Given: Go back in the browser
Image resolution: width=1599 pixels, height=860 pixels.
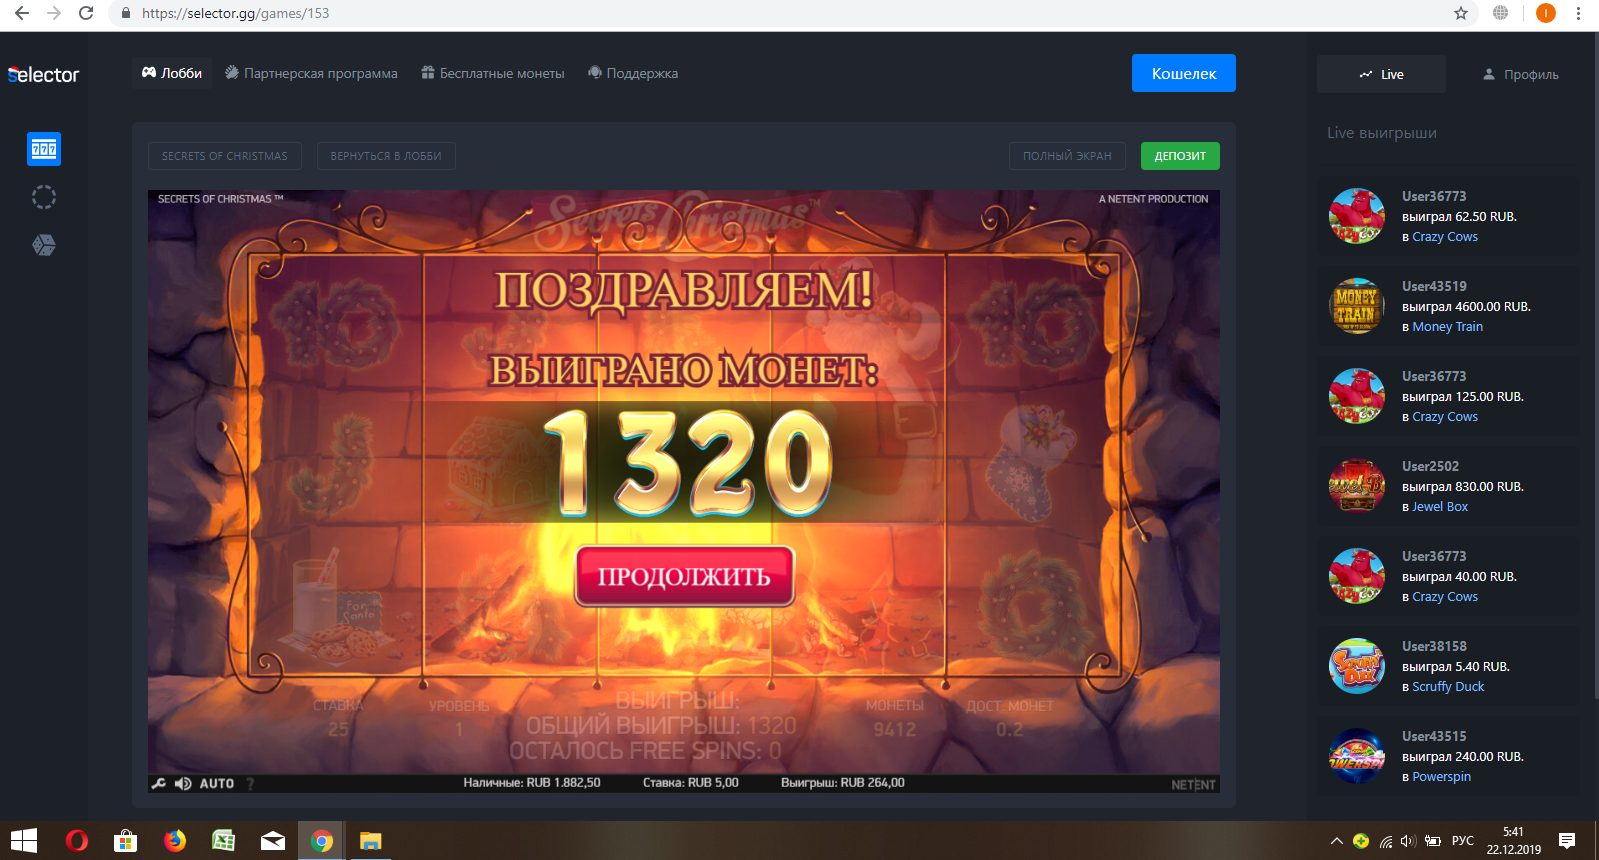Looking at the screenshot, I should (x=22, y=13).
